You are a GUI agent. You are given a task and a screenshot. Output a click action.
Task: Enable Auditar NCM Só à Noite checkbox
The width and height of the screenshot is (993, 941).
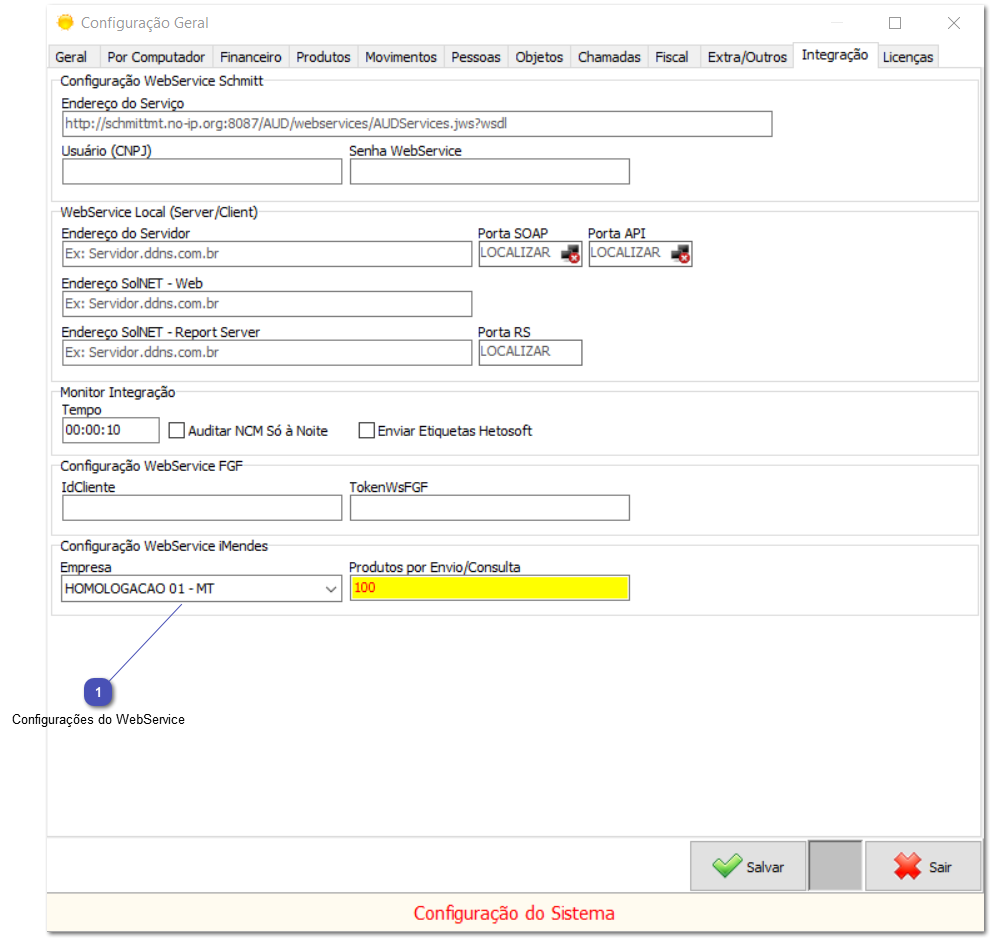[x=177, y=431]
